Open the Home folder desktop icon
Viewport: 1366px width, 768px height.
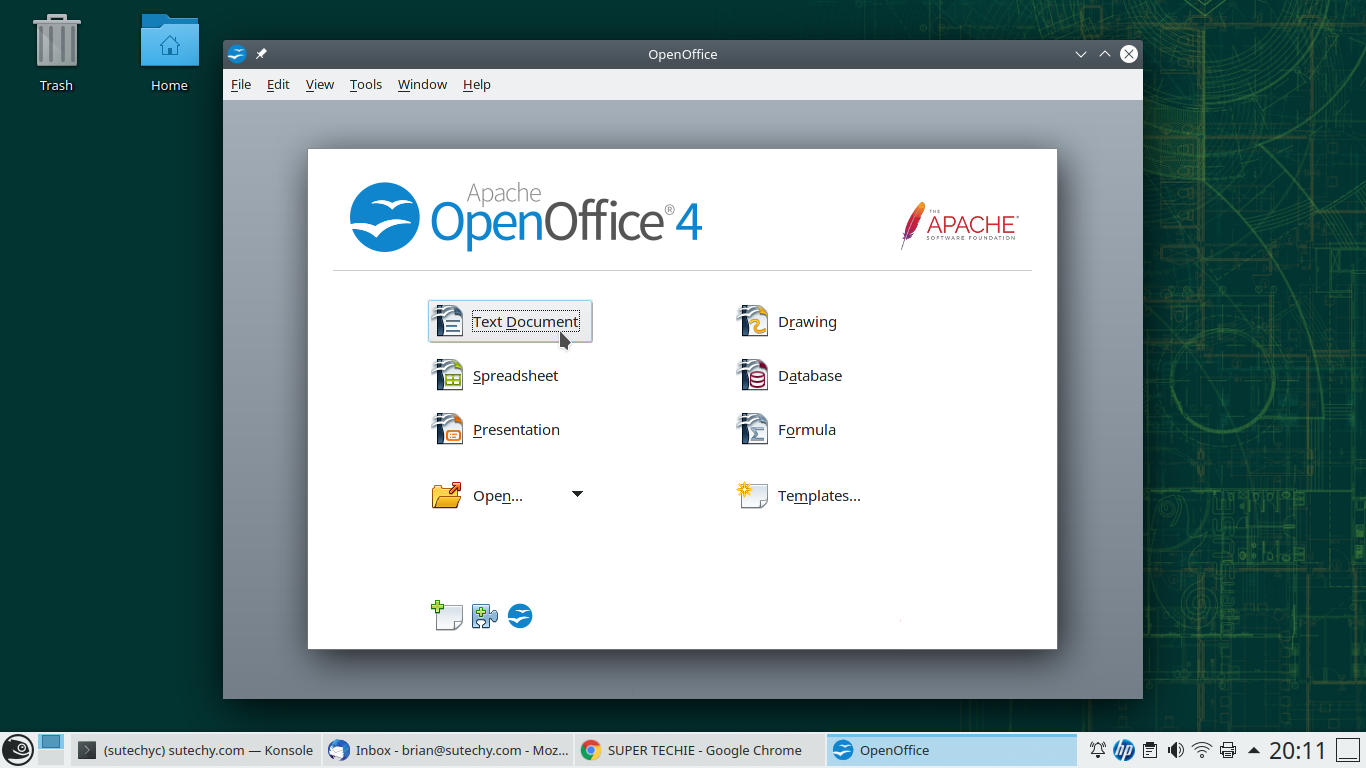tap(169, 53)
